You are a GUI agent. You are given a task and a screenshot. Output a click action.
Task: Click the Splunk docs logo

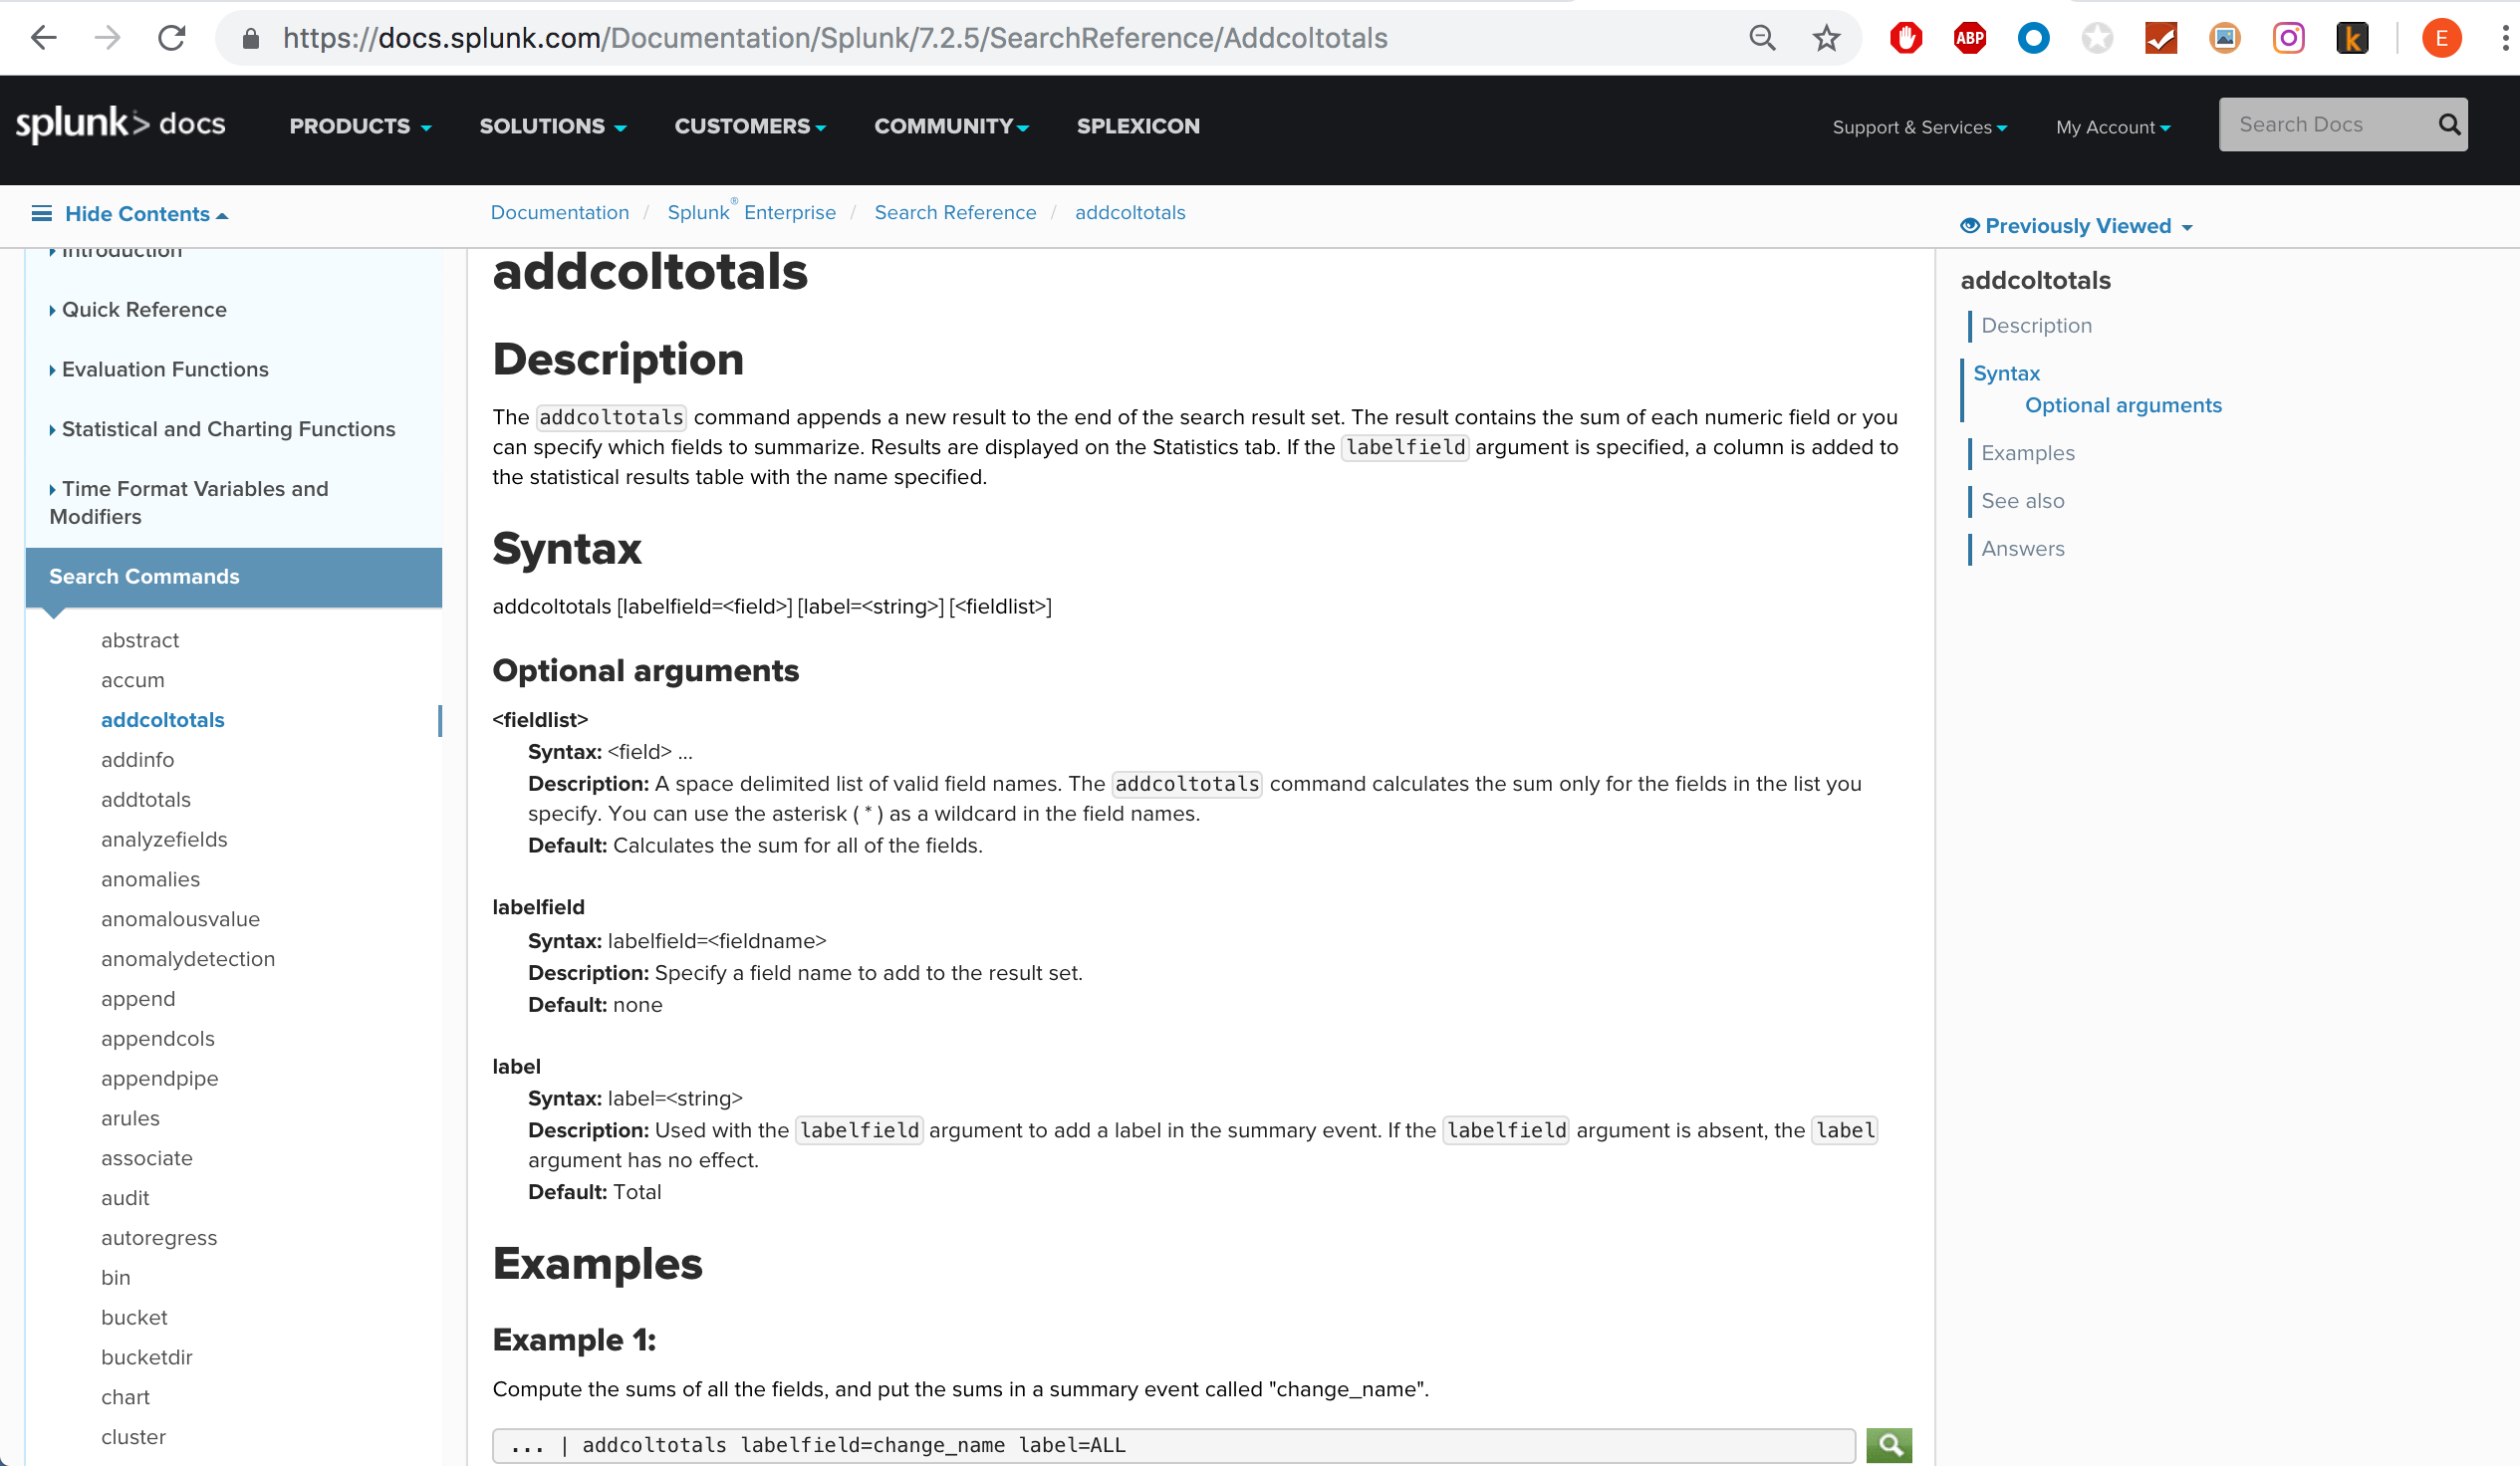coord(120,125)
